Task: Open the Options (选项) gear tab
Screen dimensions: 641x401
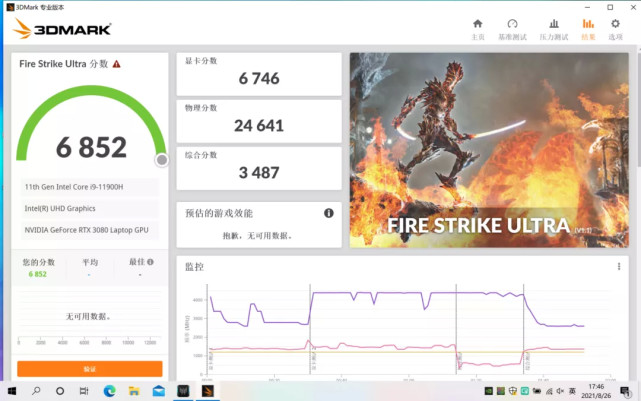Action: pyautogui.click(x=615, y=29)
